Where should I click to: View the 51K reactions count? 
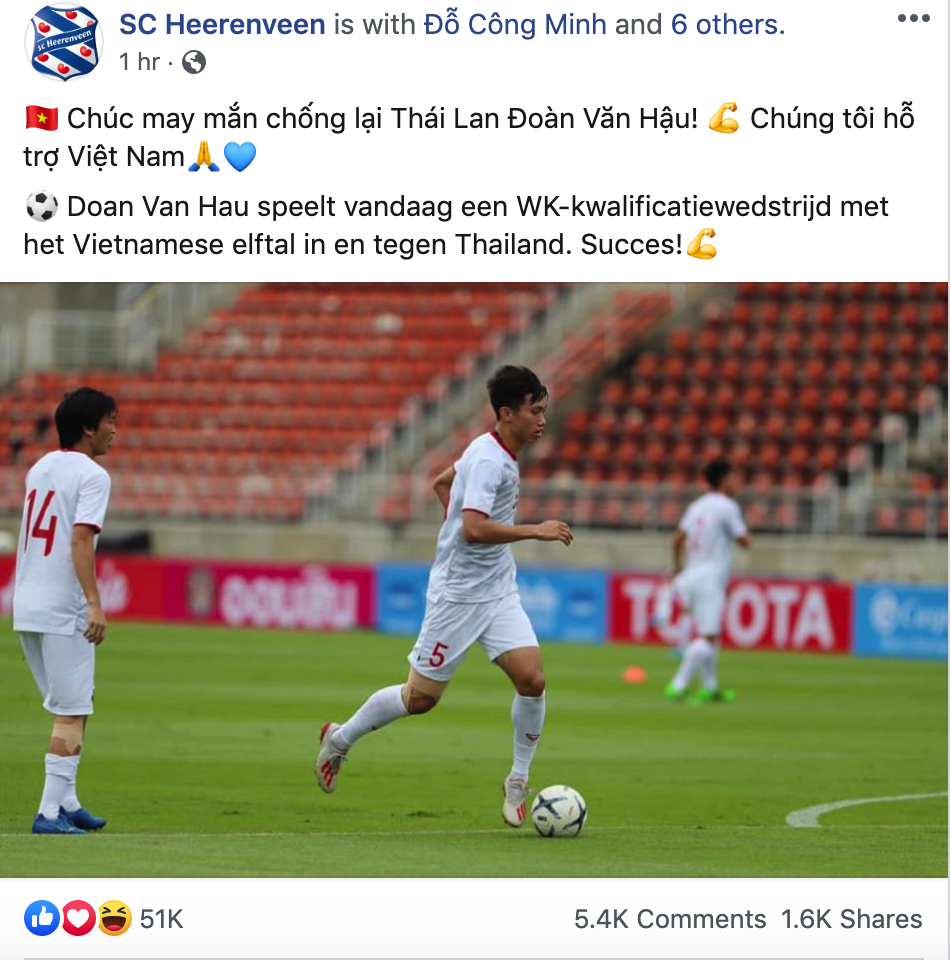click(x=161, y=919)
